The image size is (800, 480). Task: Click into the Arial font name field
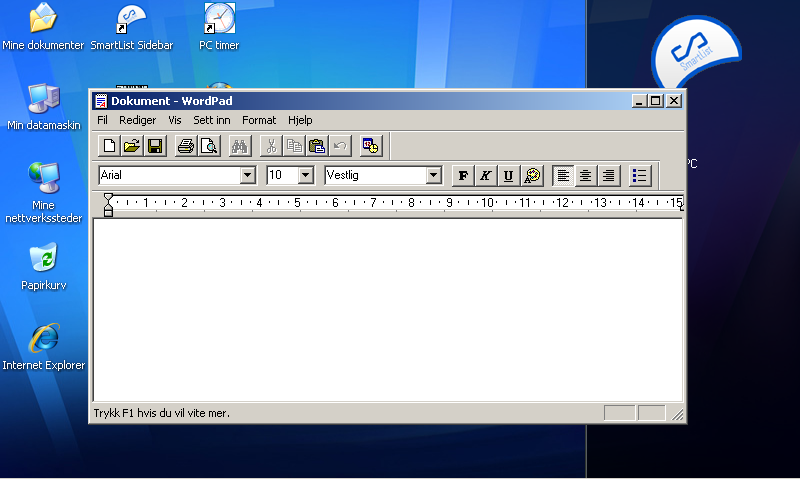pos(169,175)
